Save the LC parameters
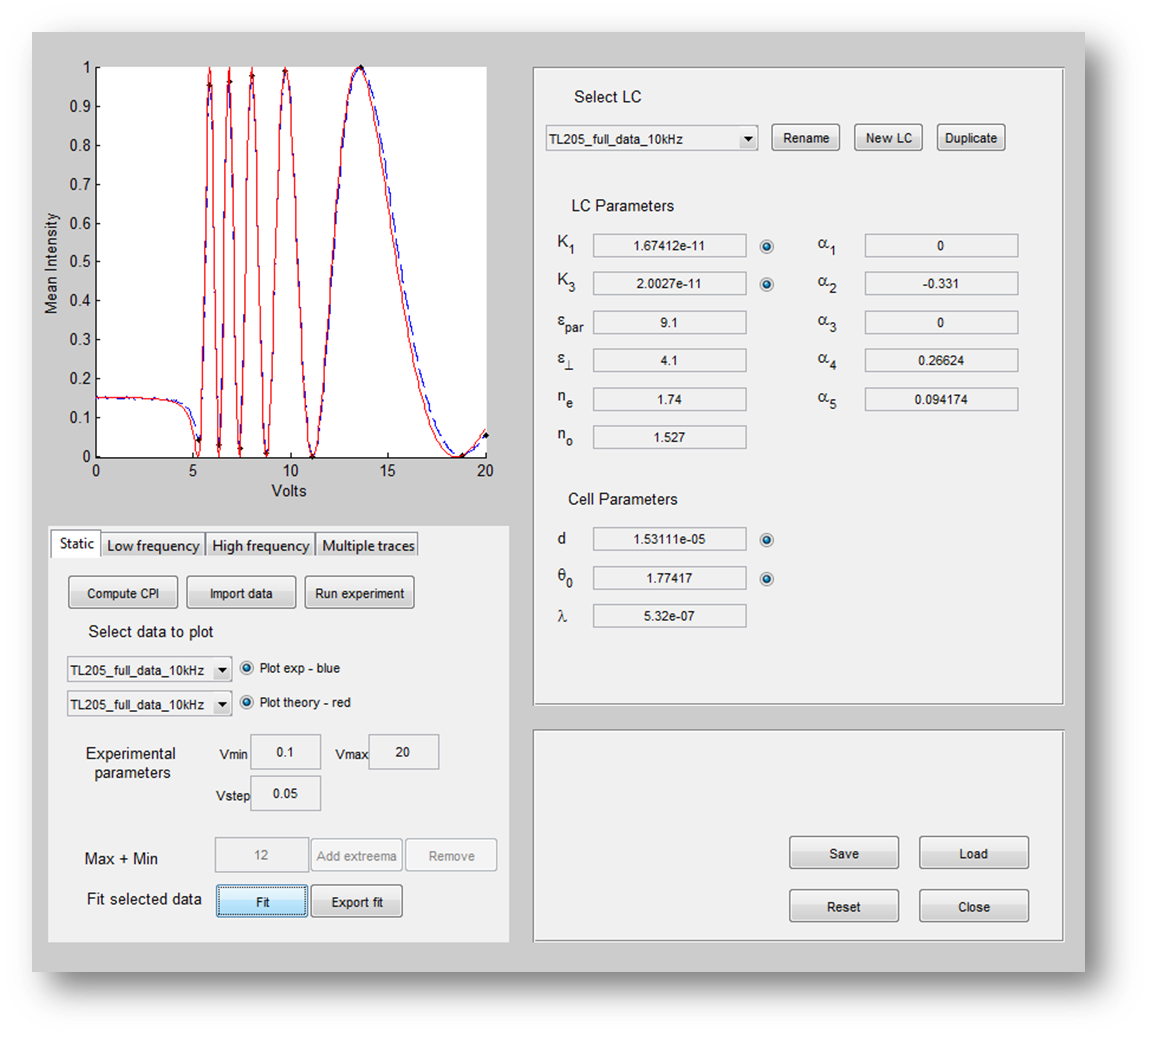1150x1037 pixels. (844, 854)
